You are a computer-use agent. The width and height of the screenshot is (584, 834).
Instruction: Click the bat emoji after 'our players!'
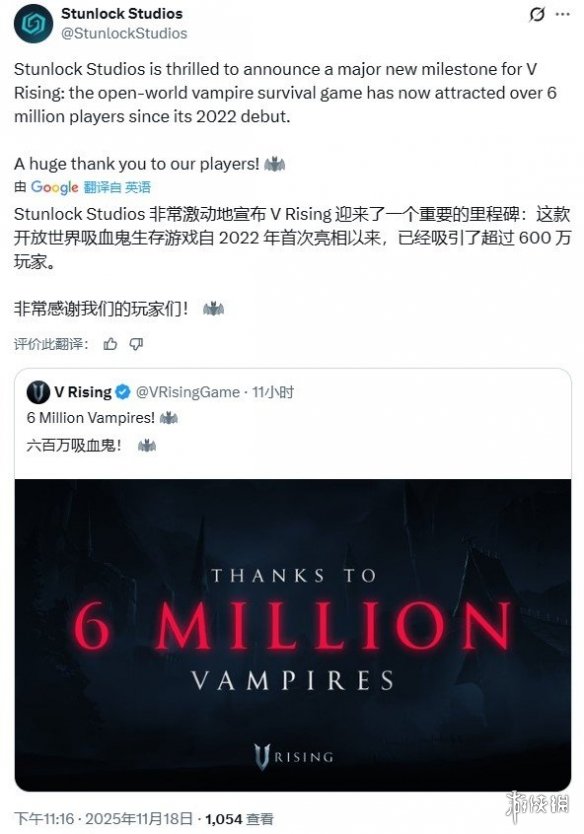click(x=274, y=164)
